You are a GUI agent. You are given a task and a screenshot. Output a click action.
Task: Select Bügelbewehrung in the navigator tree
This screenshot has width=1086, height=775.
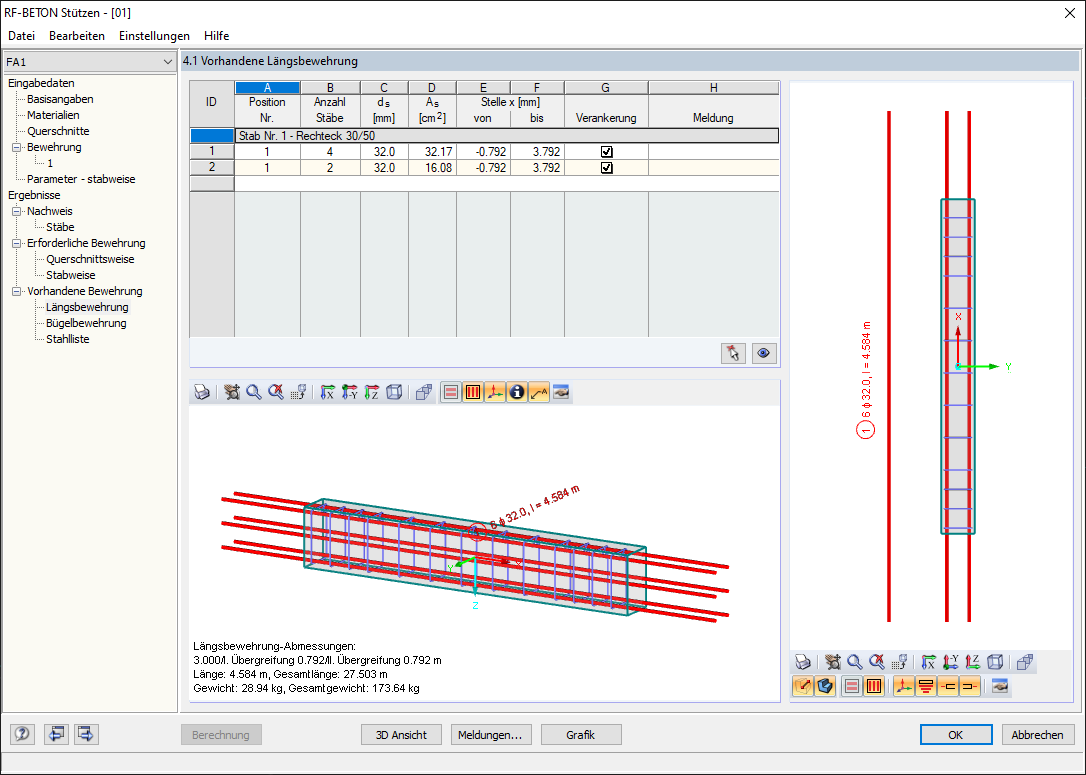[86, 323]
